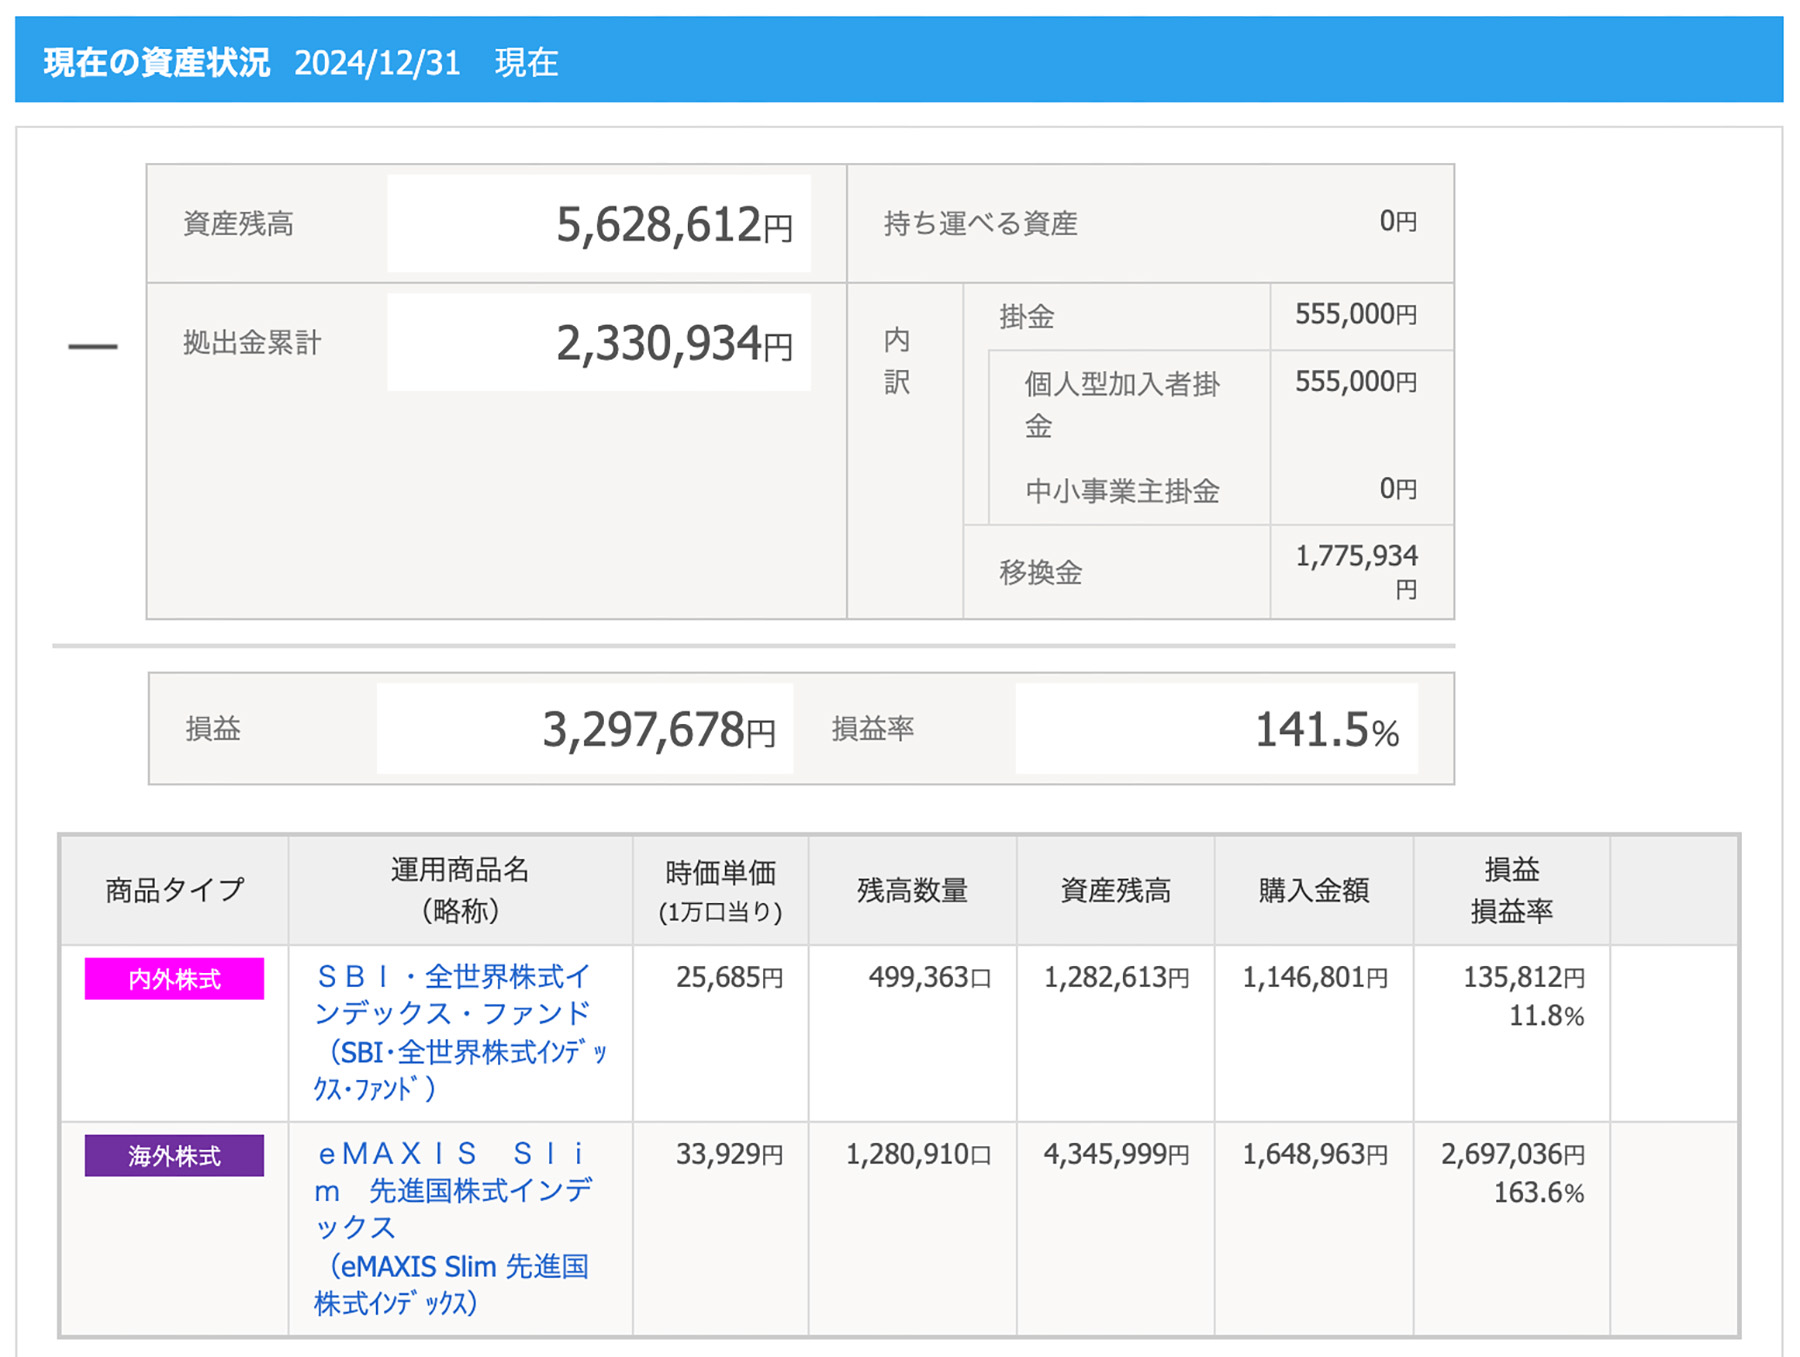This screenshot has width=1800, height=1357.
Task: Select unit price 33,929円 in eMAXIS row
Action: click(x=729, y=1154)
